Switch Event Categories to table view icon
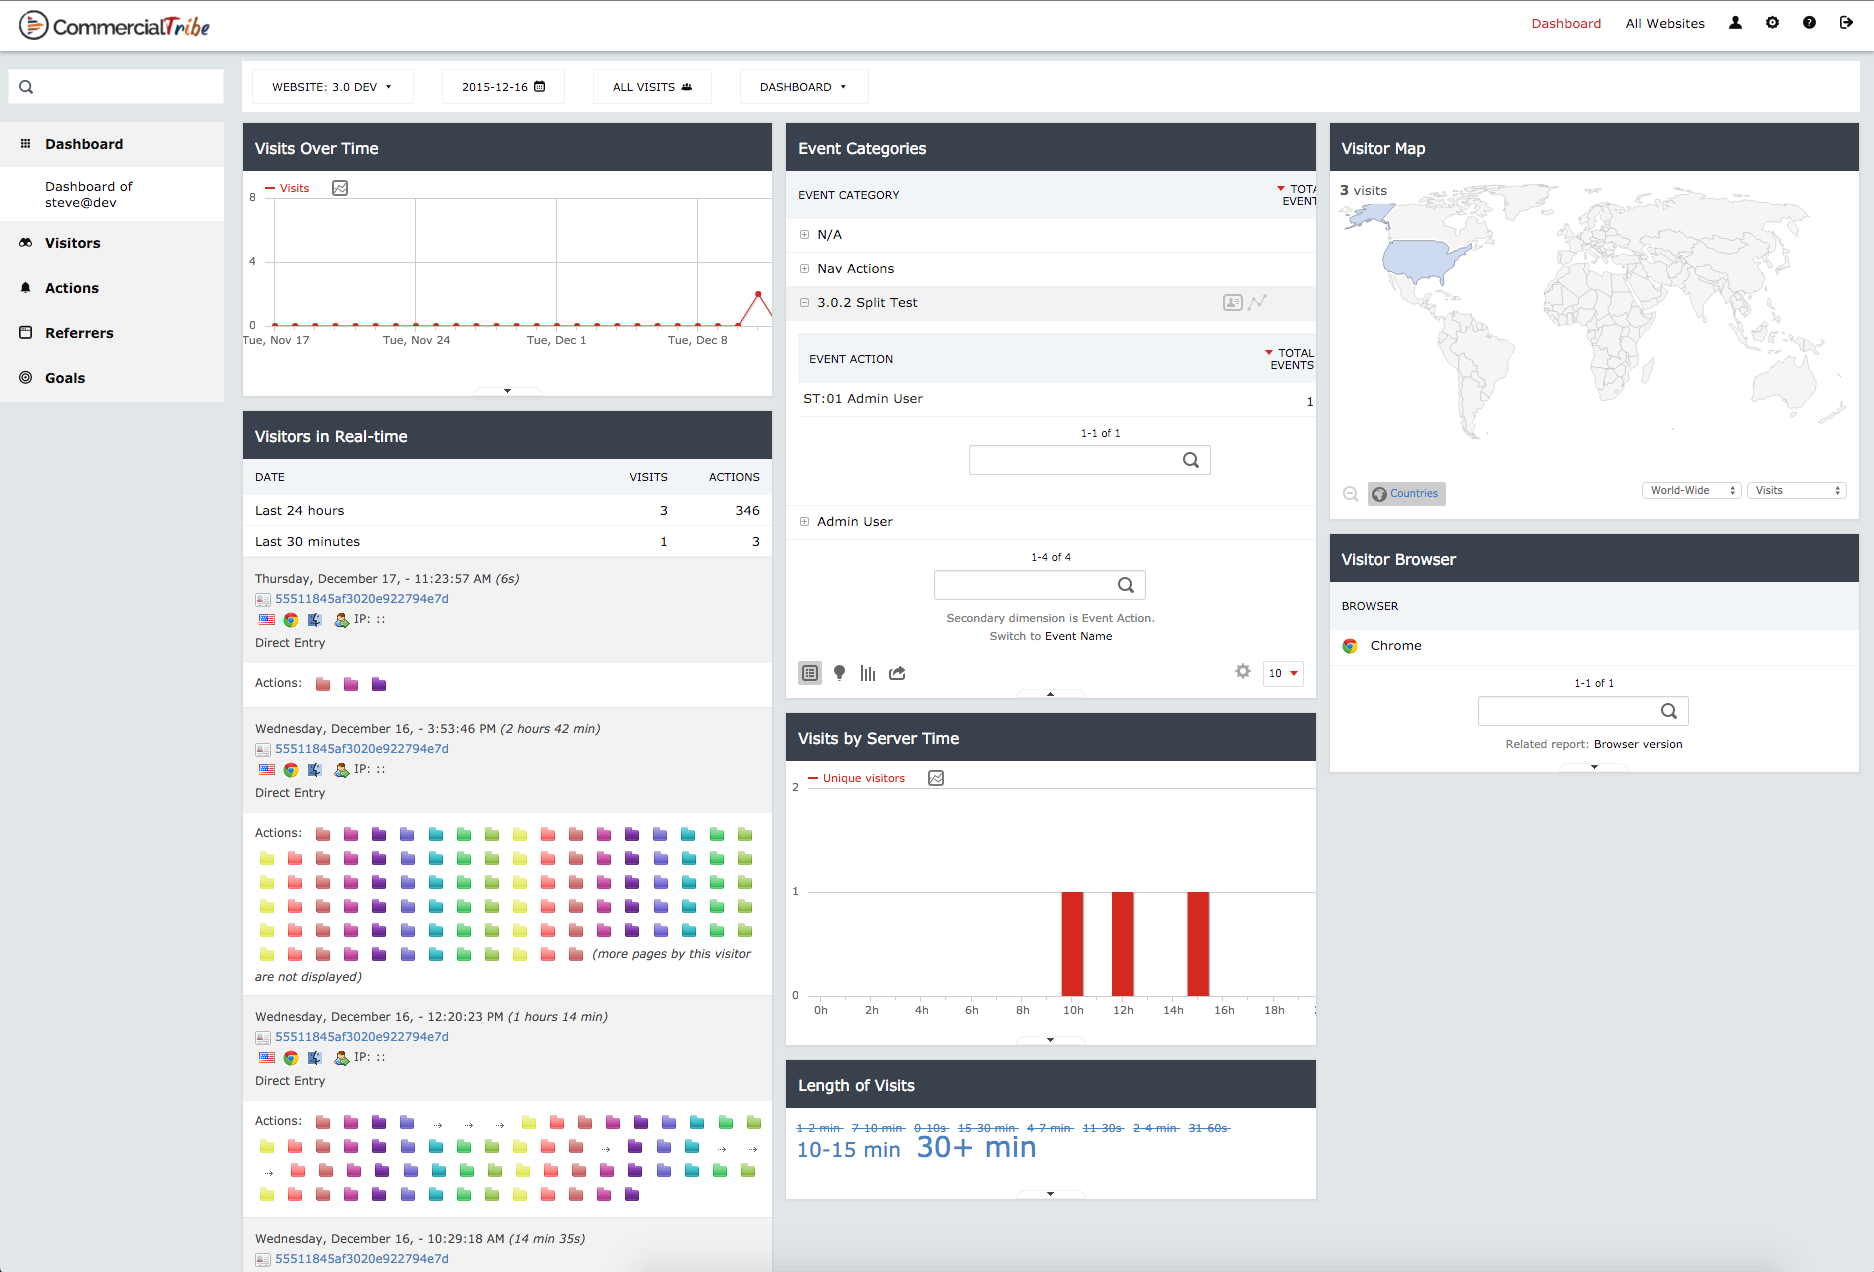Image resolution: width=1874 pixels, height=1272 pixels. point(810,673)
